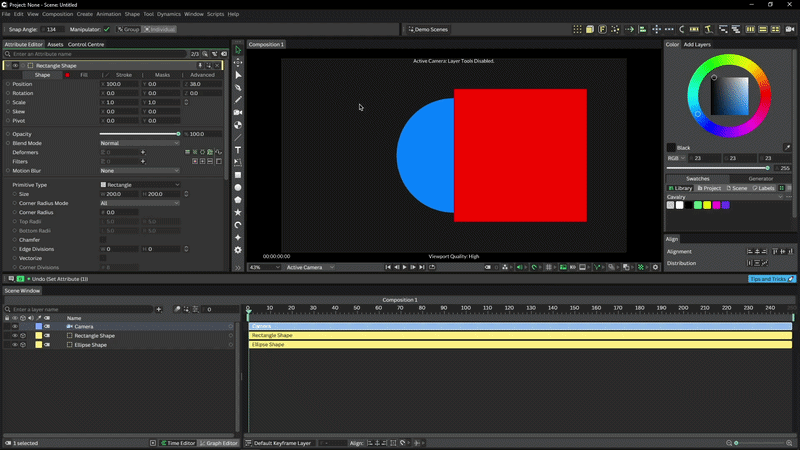Open the Graph Editor button
The width and height of the screenshot is (800, 450).
click(218, 443)
